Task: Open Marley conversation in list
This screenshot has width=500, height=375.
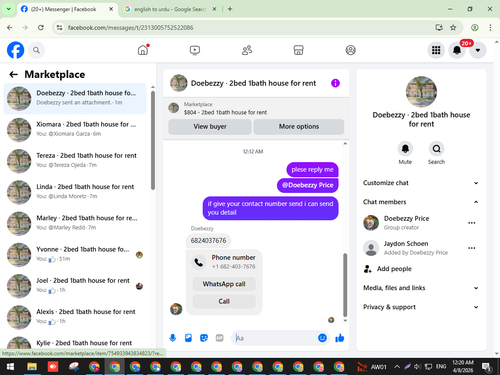Action: 75,223
